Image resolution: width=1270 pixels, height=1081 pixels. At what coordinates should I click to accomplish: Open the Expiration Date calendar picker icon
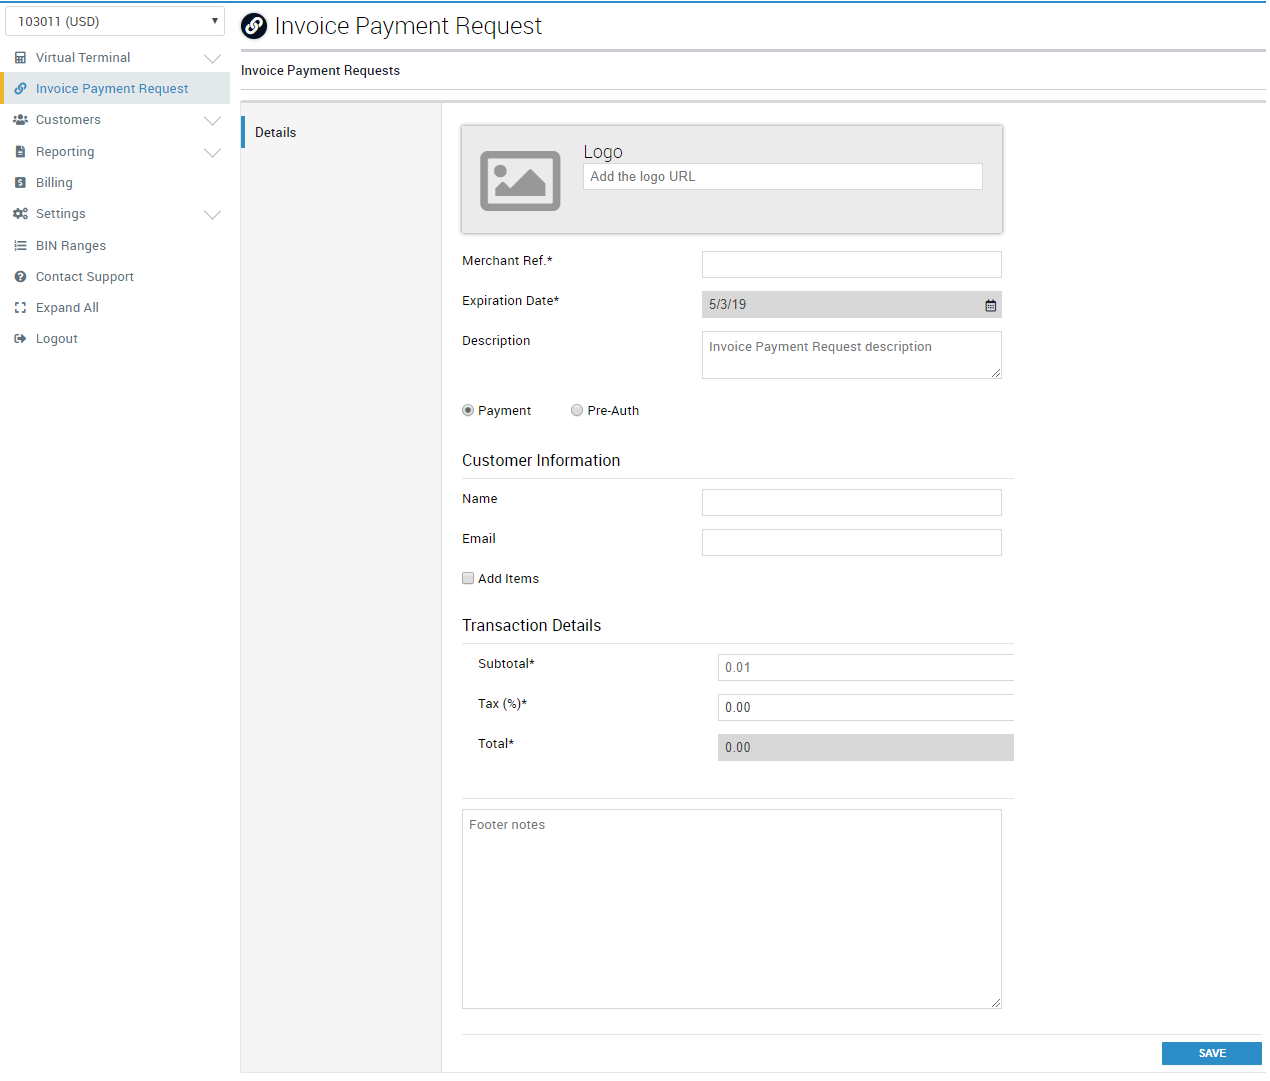pyautogui.click(x=990, y=305)
